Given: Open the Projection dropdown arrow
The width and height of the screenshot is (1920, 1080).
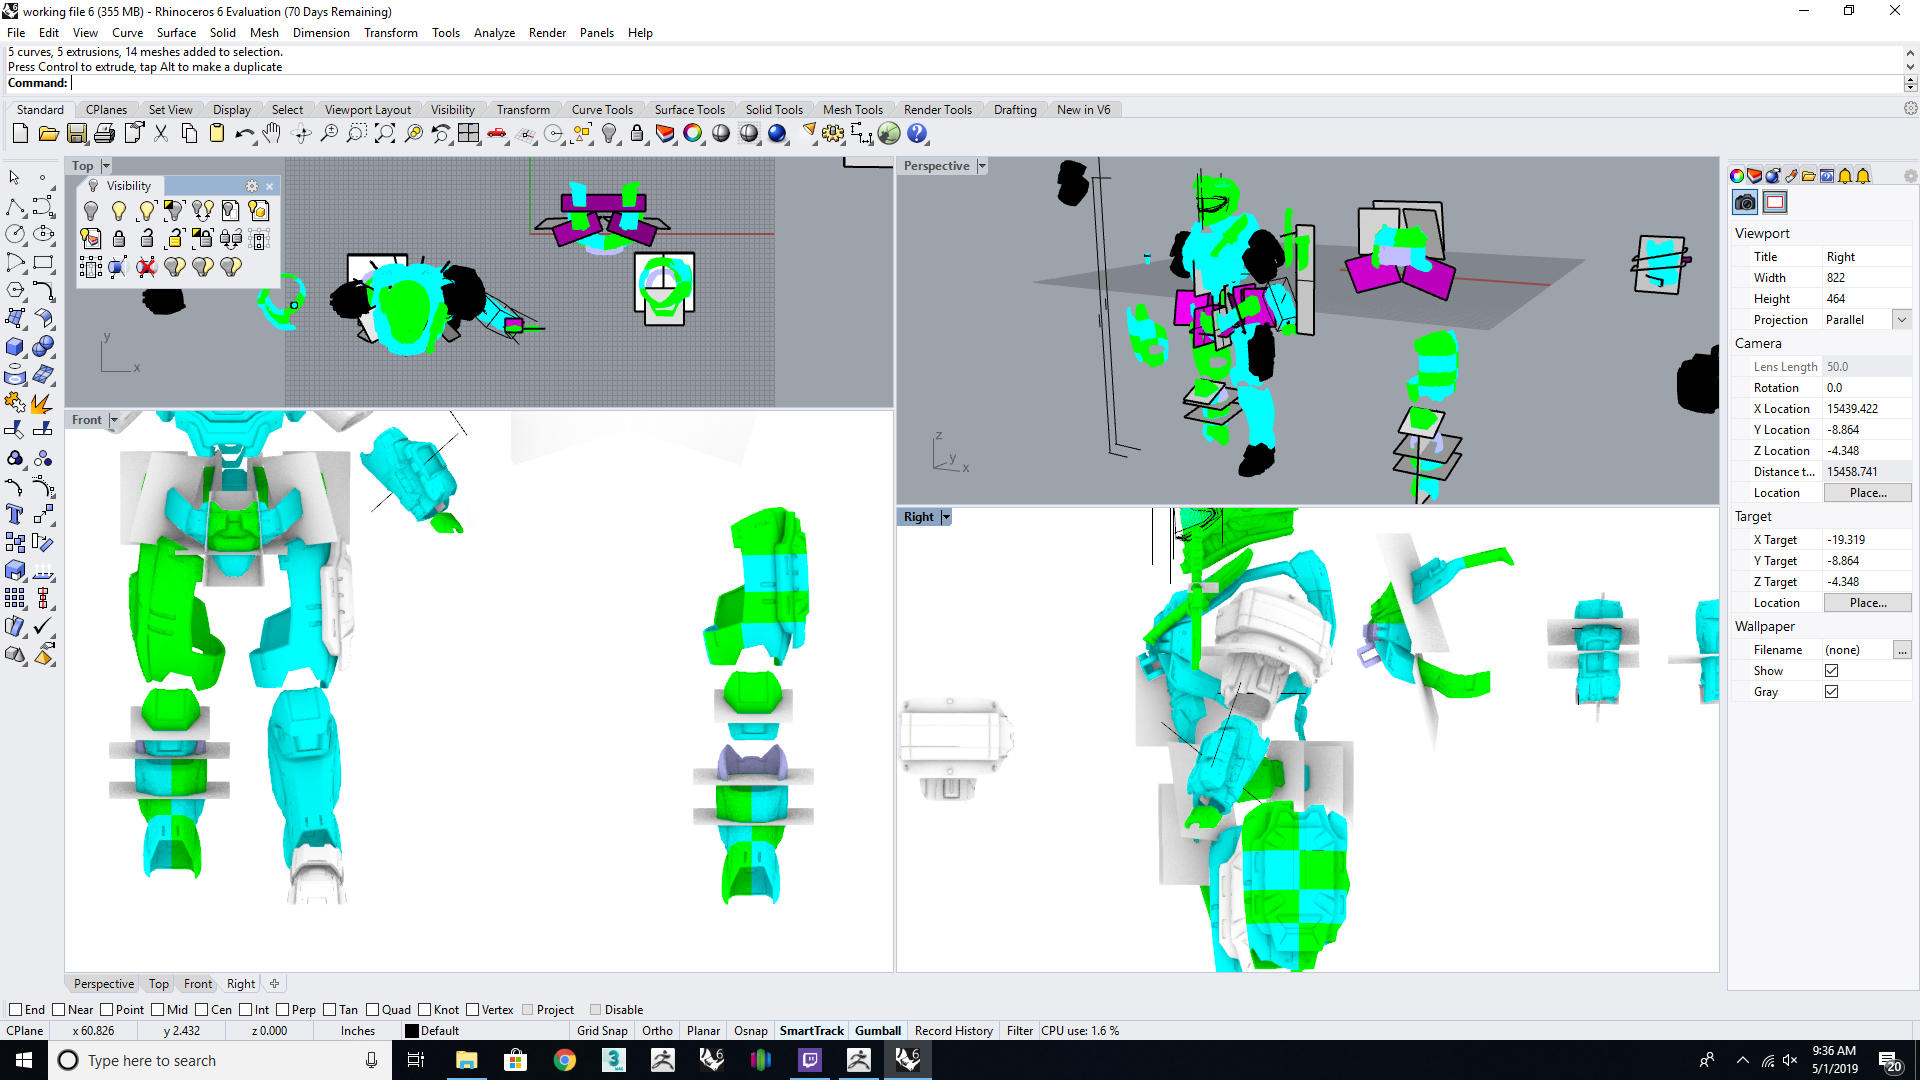Looking at the screenshot, I should pos(1901,320).
